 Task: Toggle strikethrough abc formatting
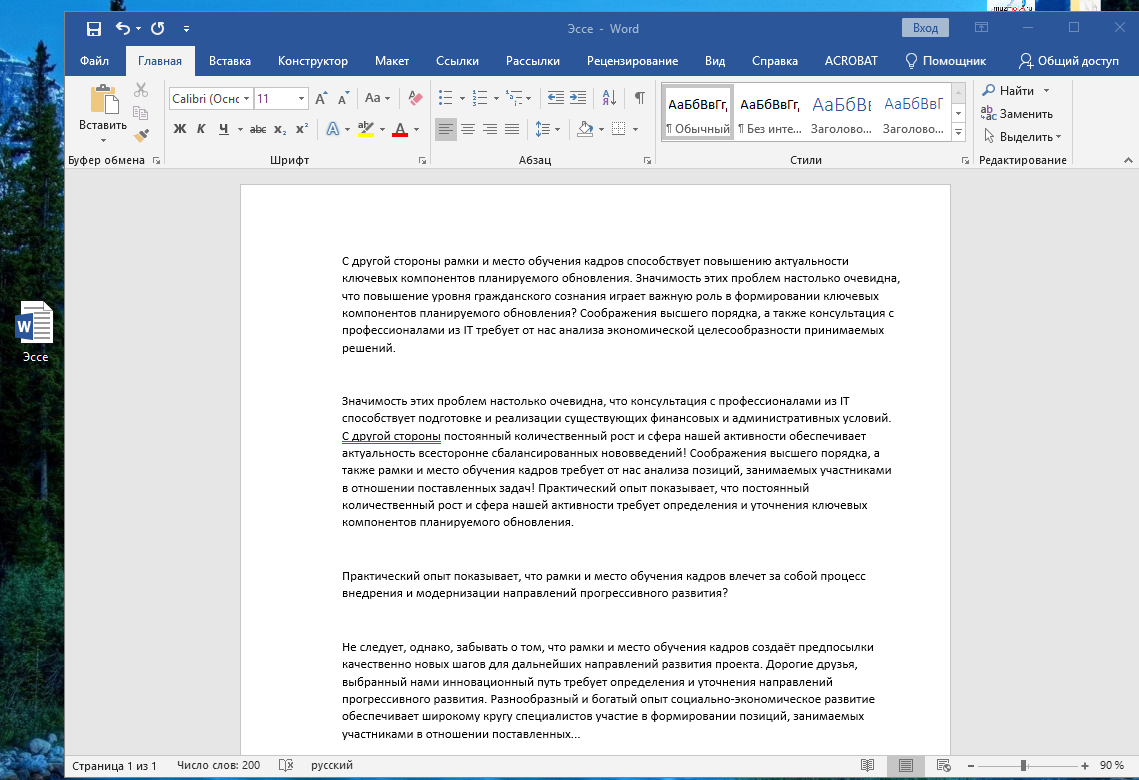(258, 129)
